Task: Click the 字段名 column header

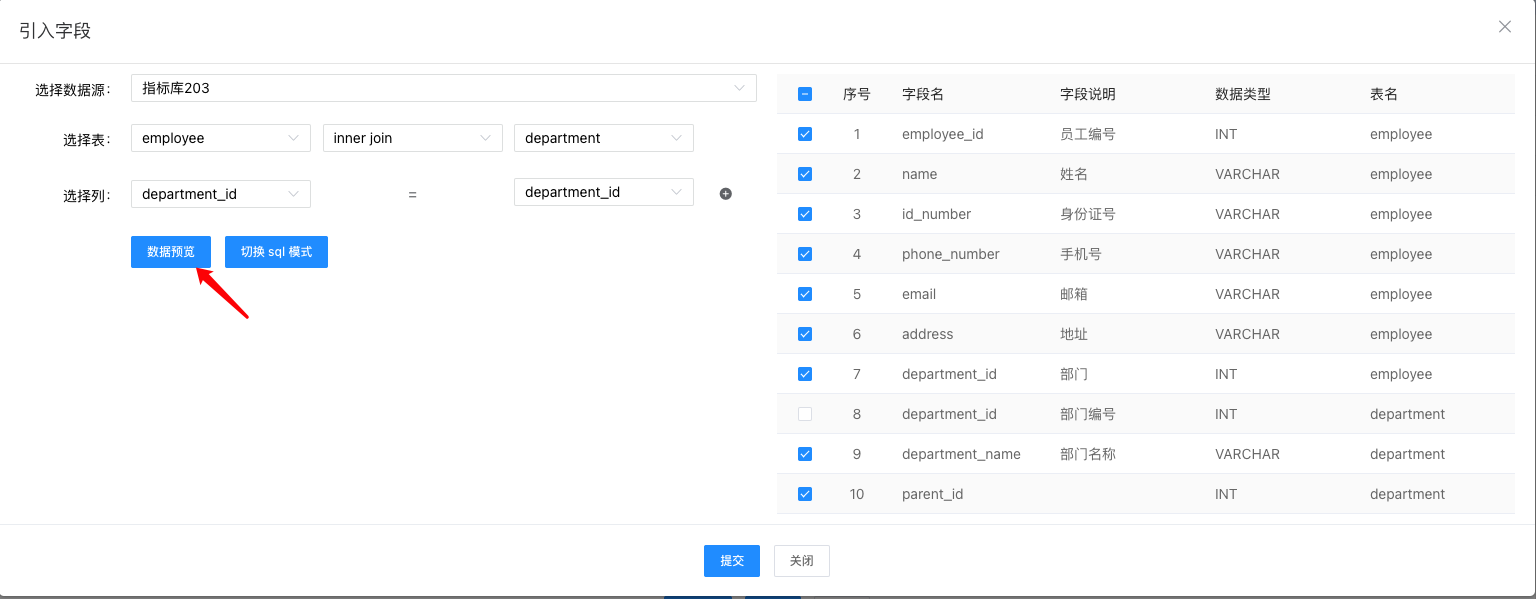Action: coord(922,94)
